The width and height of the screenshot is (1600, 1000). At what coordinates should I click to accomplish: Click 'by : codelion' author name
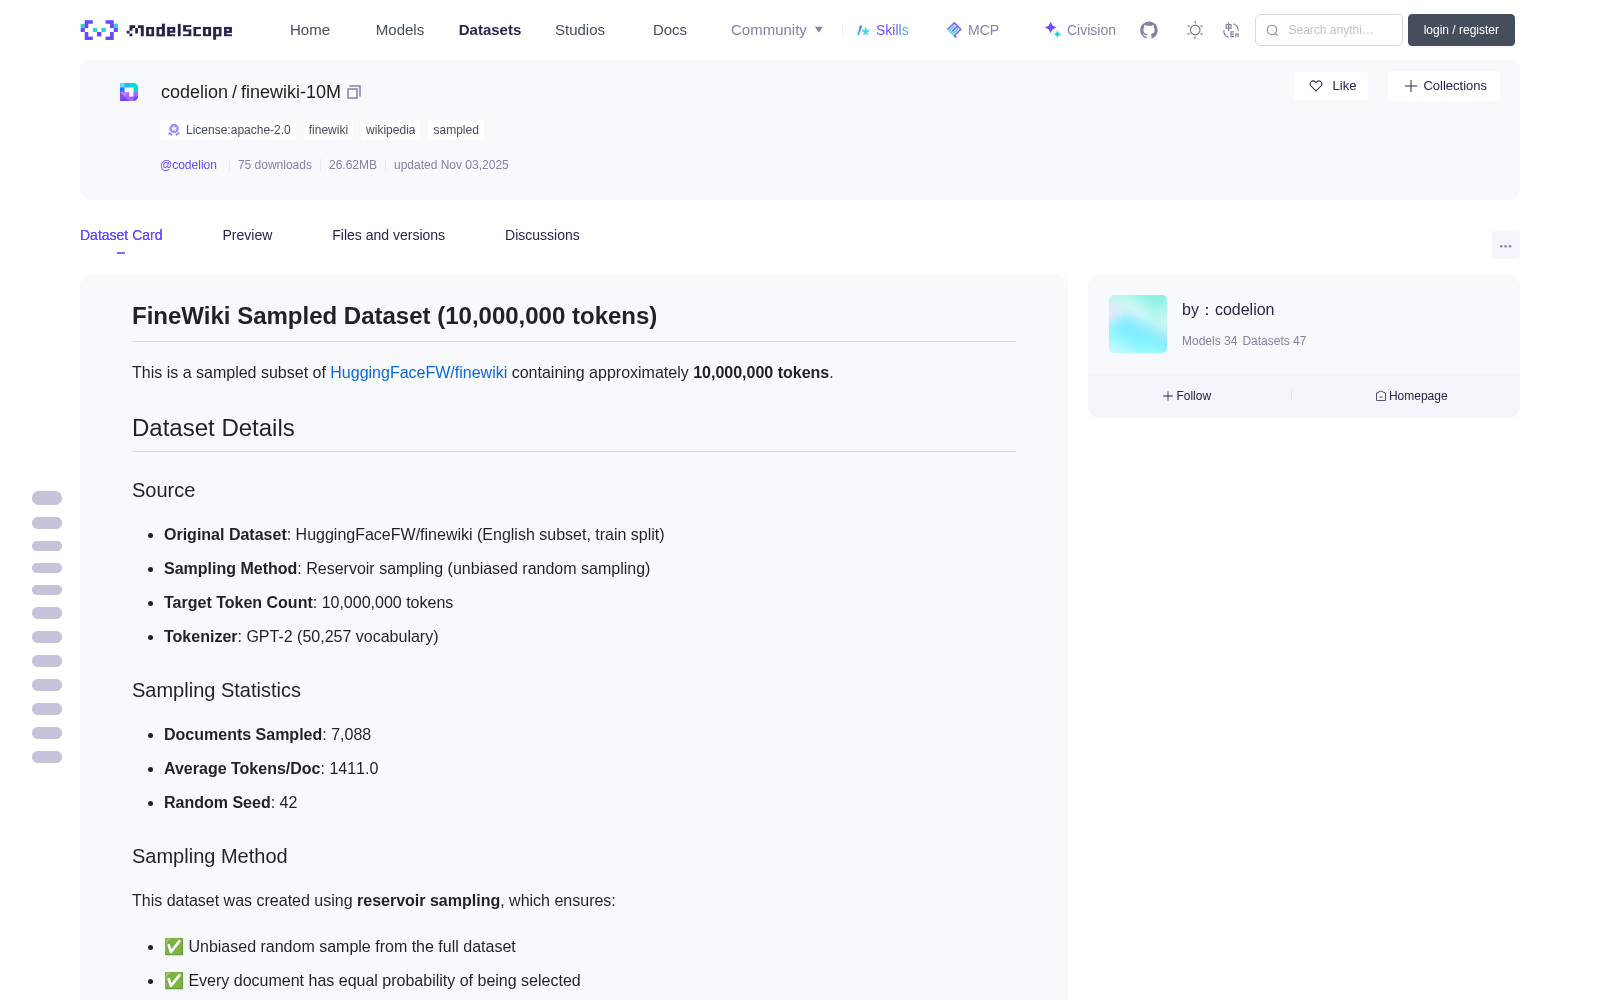click(x=1228, y=310)
